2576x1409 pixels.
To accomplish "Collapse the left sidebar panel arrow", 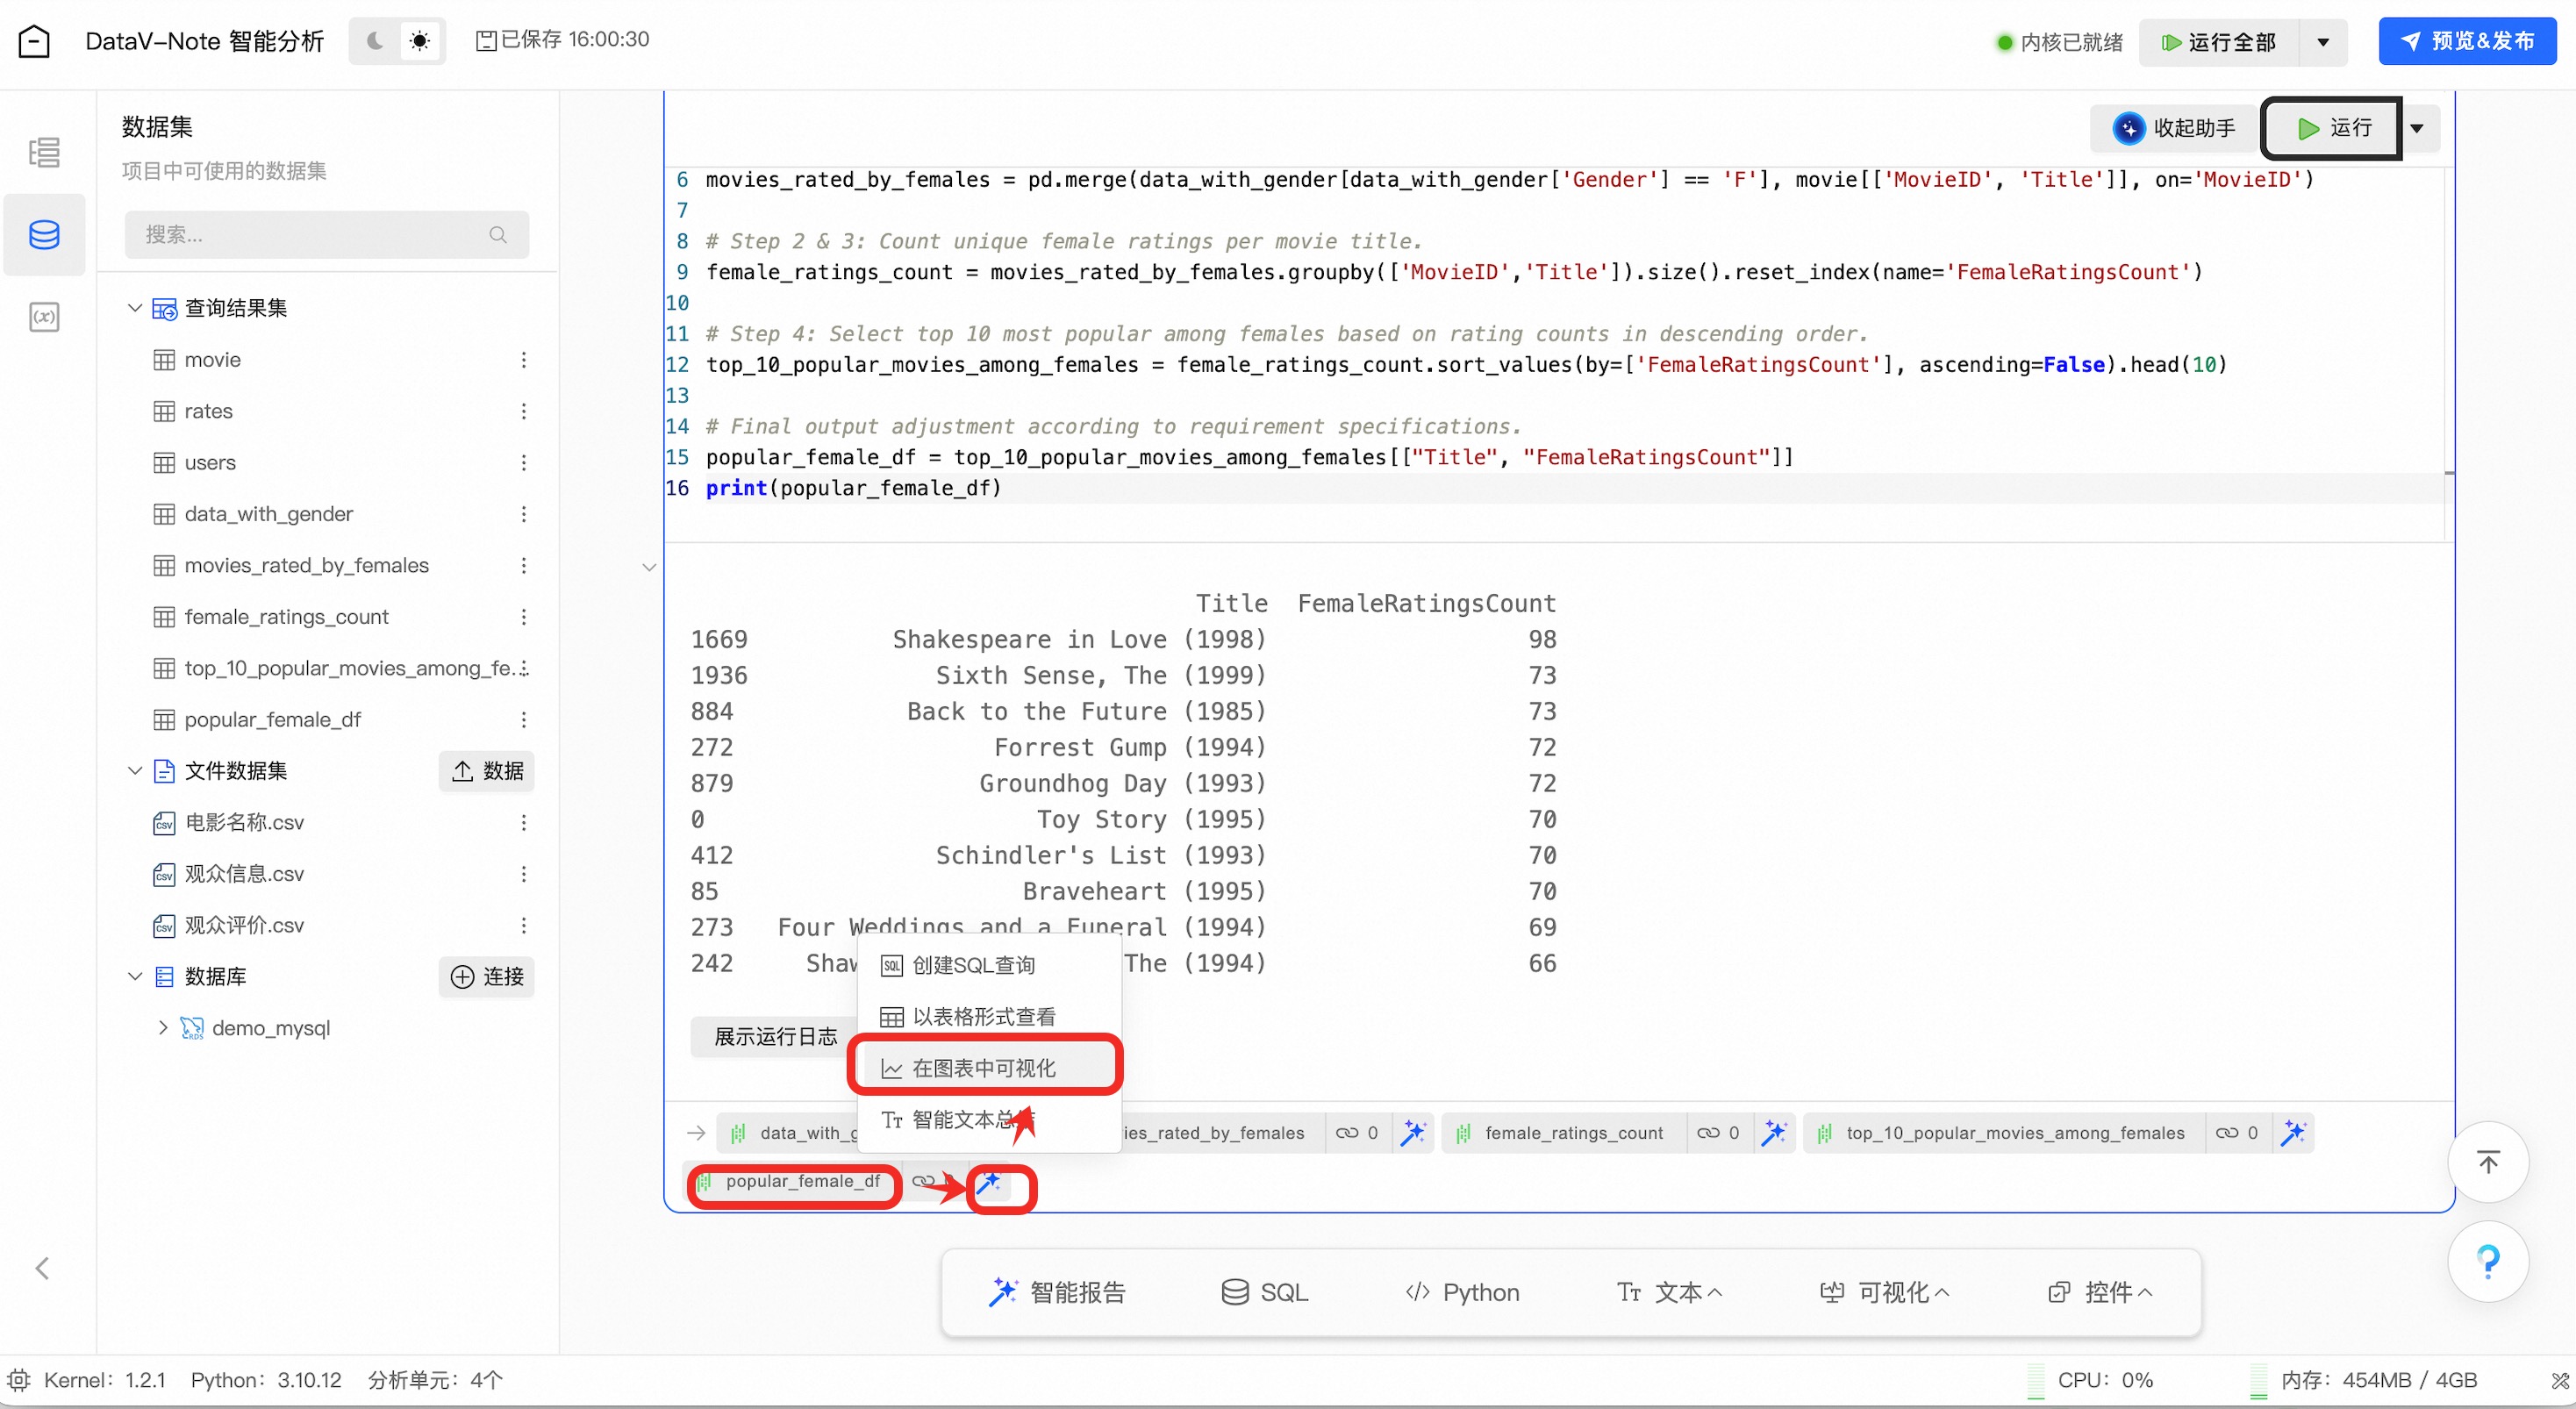I will pyautogui.click(x=42, y=1268).
